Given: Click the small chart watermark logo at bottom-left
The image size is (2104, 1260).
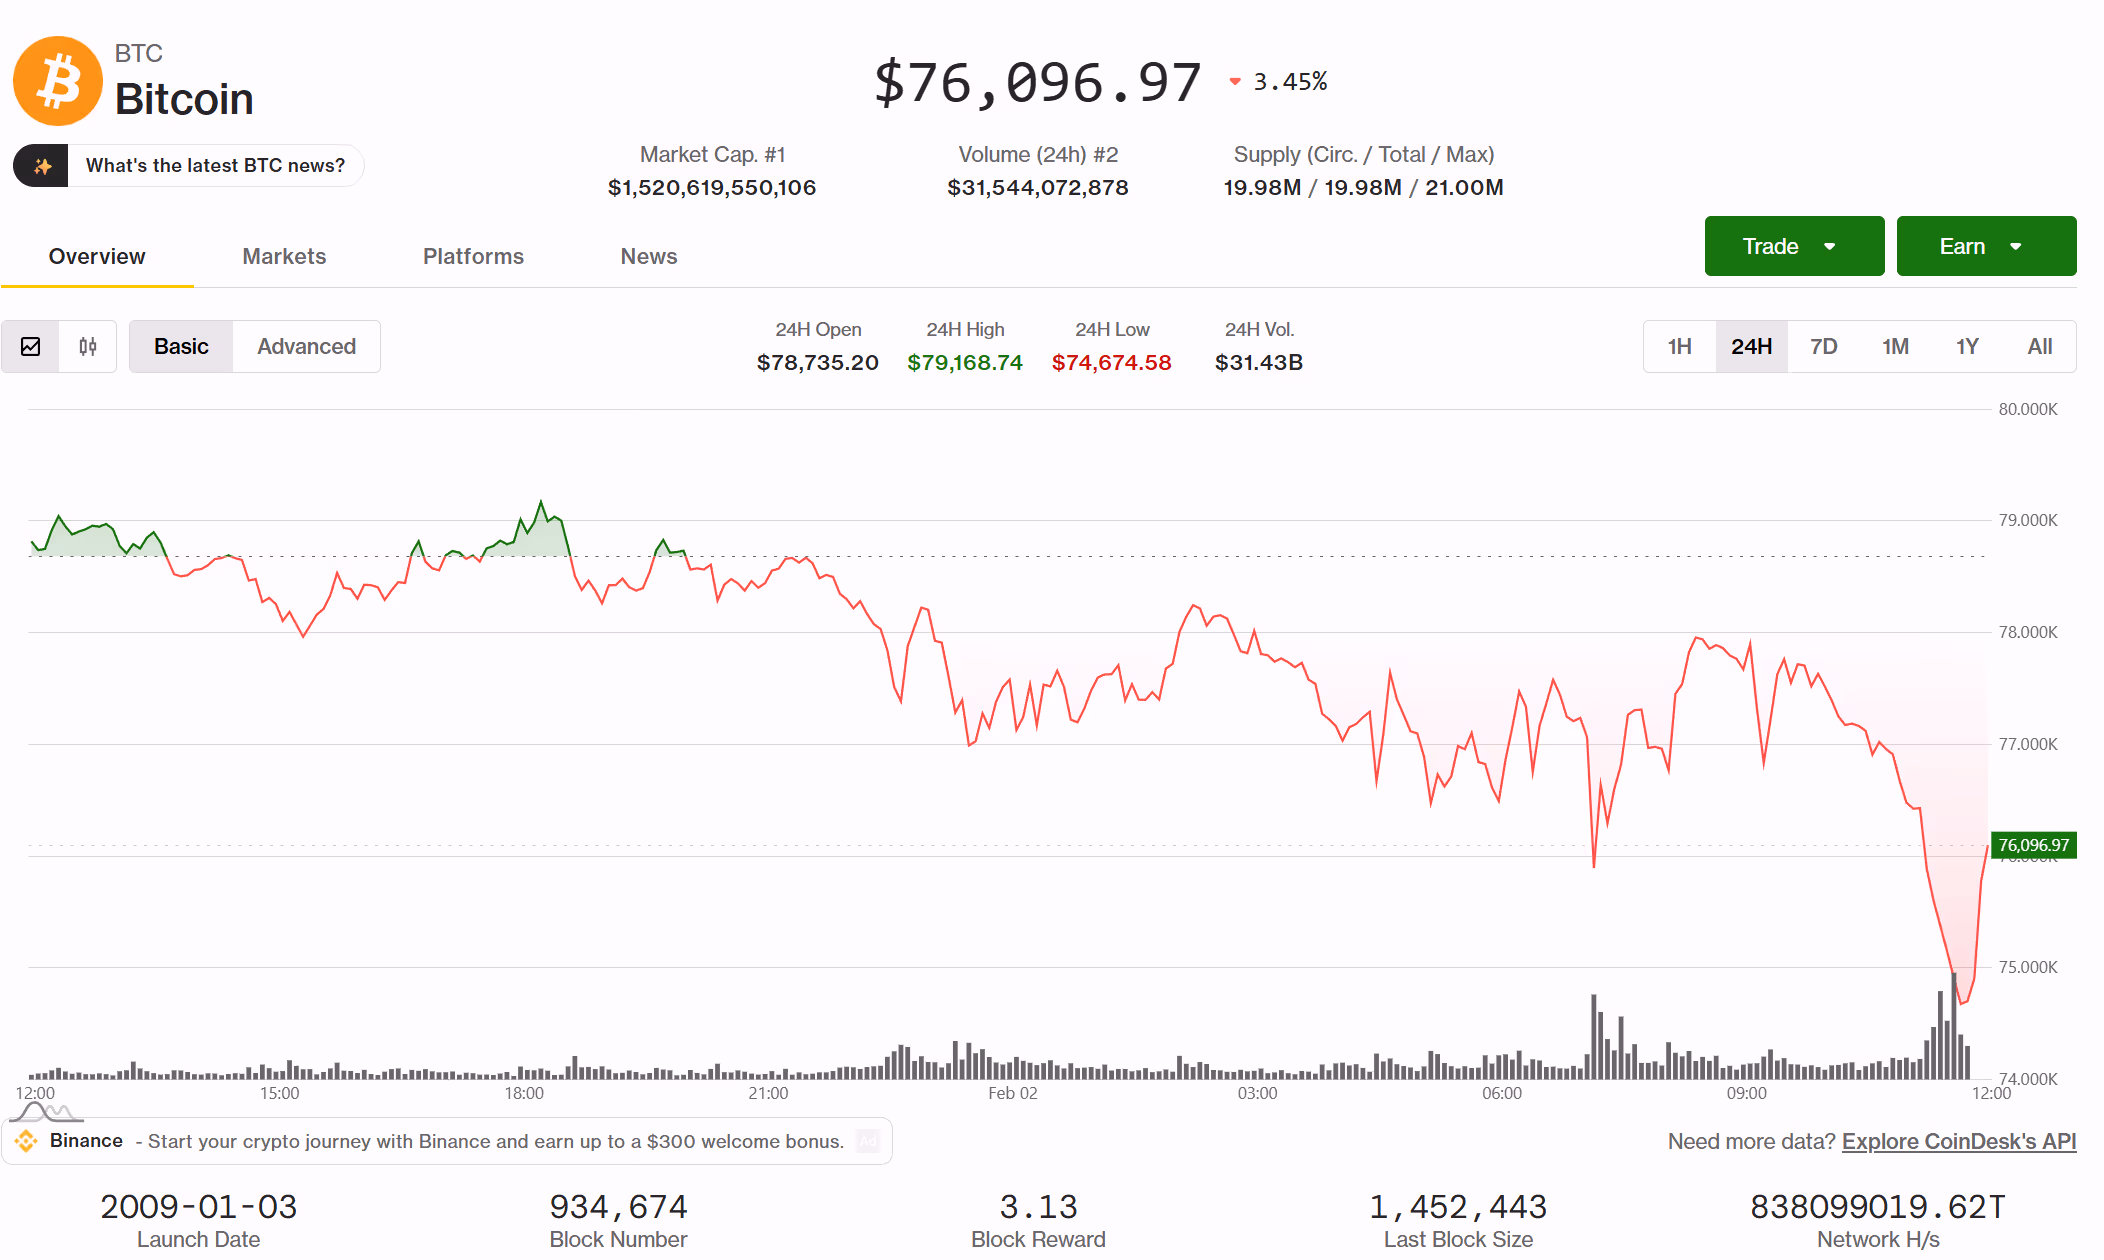Looking at the screenshot, I should [45, 1112].
